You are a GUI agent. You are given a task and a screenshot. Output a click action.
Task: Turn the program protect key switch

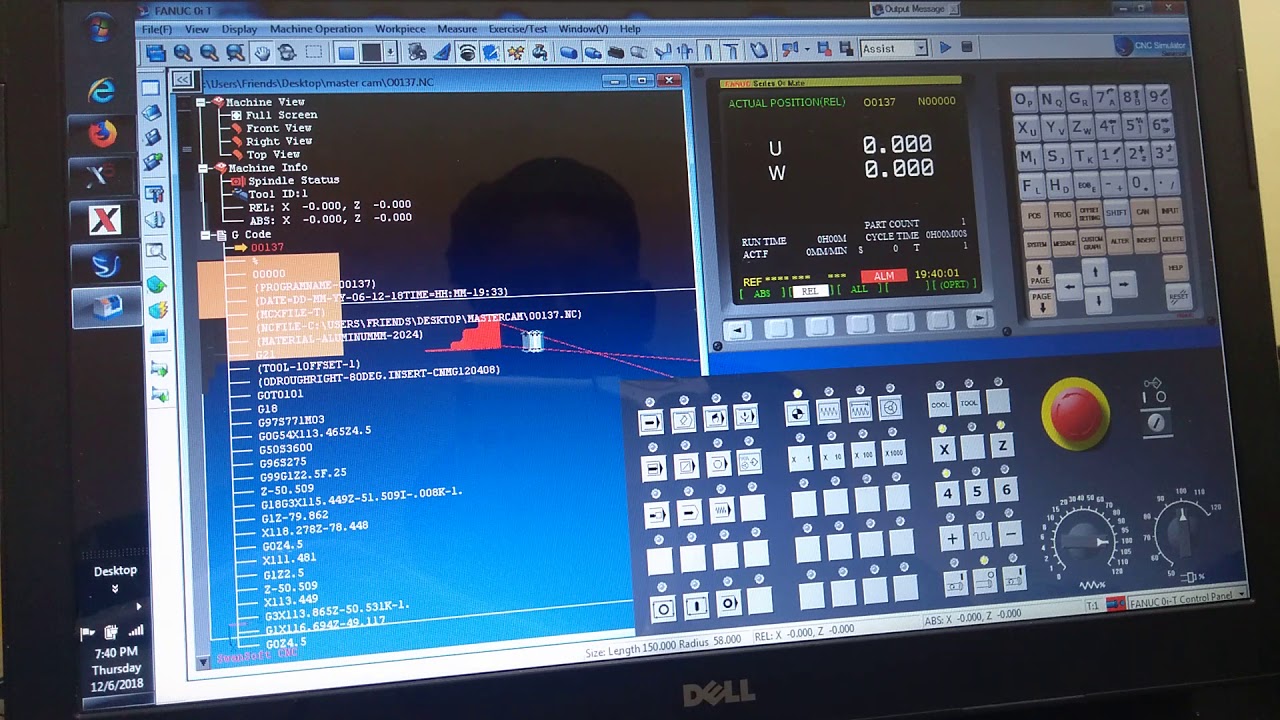point(1157,423)
